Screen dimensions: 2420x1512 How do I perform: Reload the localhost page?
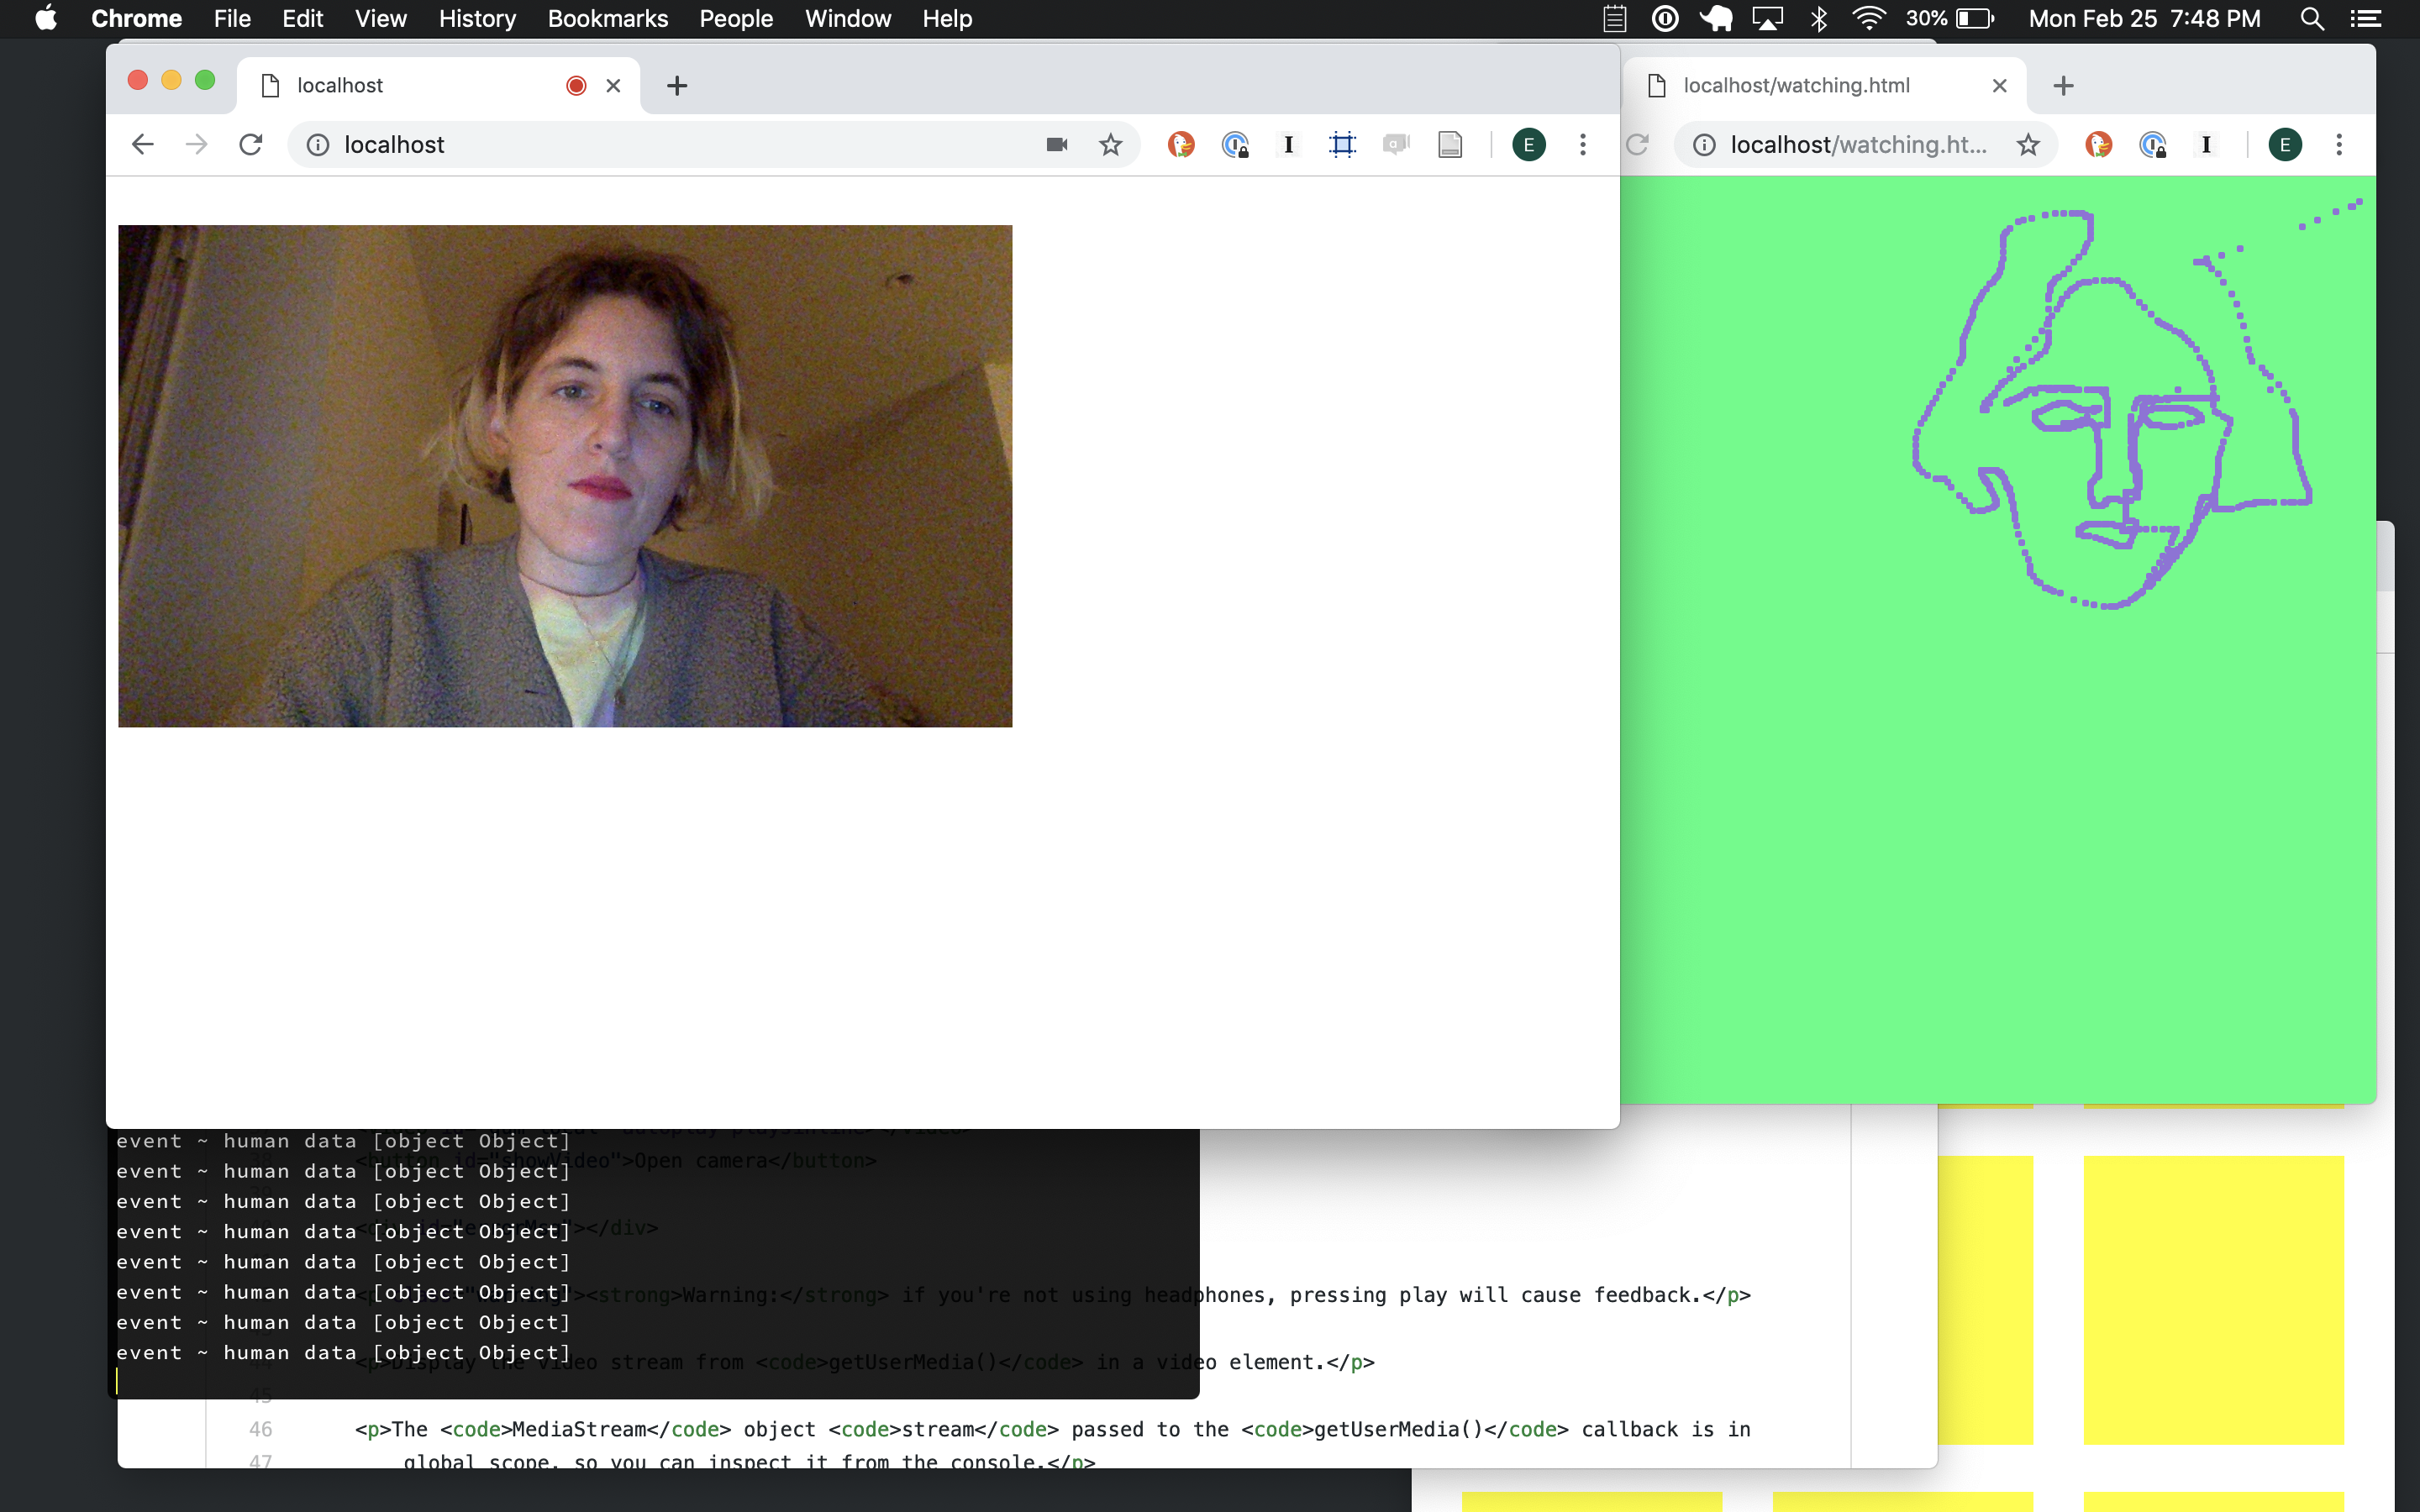251,145
